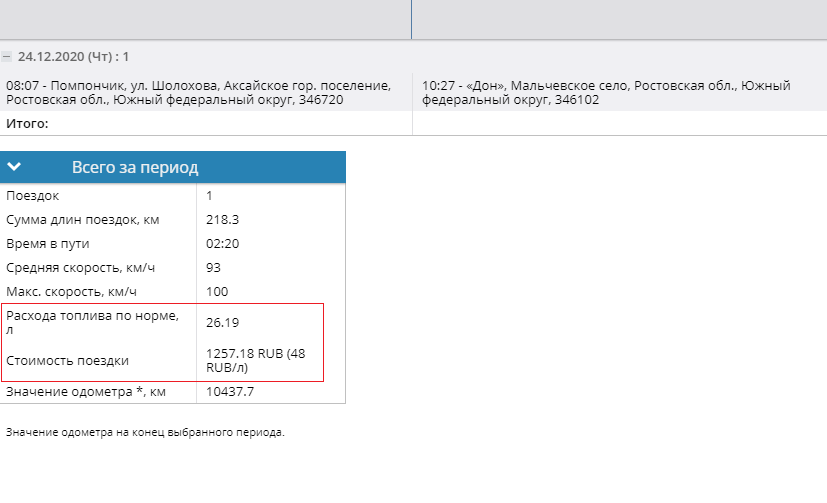Select the max speed value 100
827x503 pixels.
click(x=217, y=292)
